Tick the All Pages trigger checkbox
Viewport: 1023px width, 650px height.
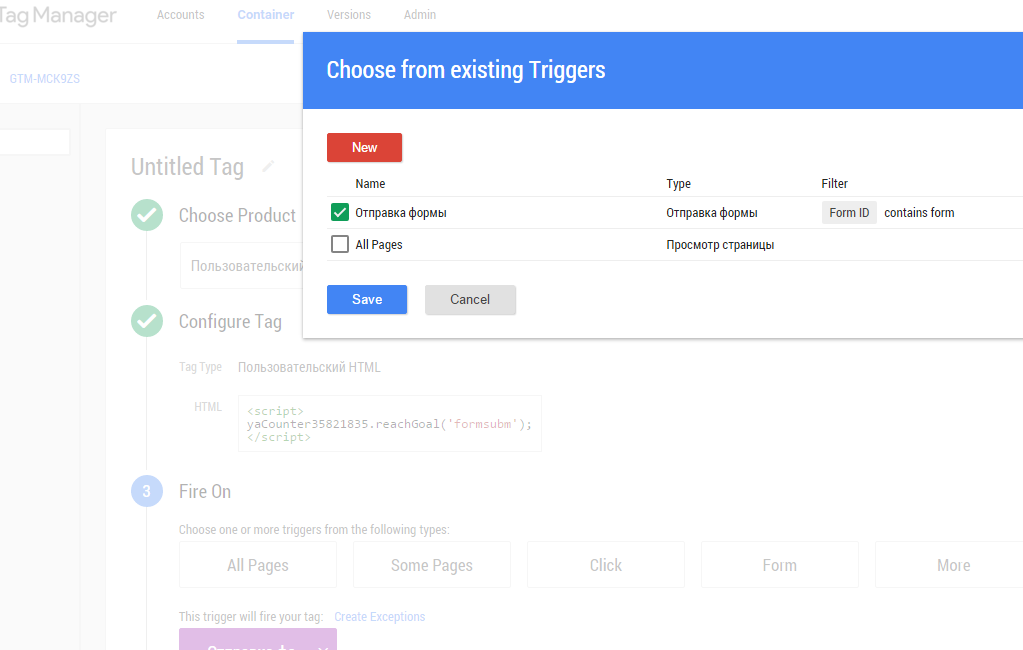pyautogui.click(x=340, y=244)
